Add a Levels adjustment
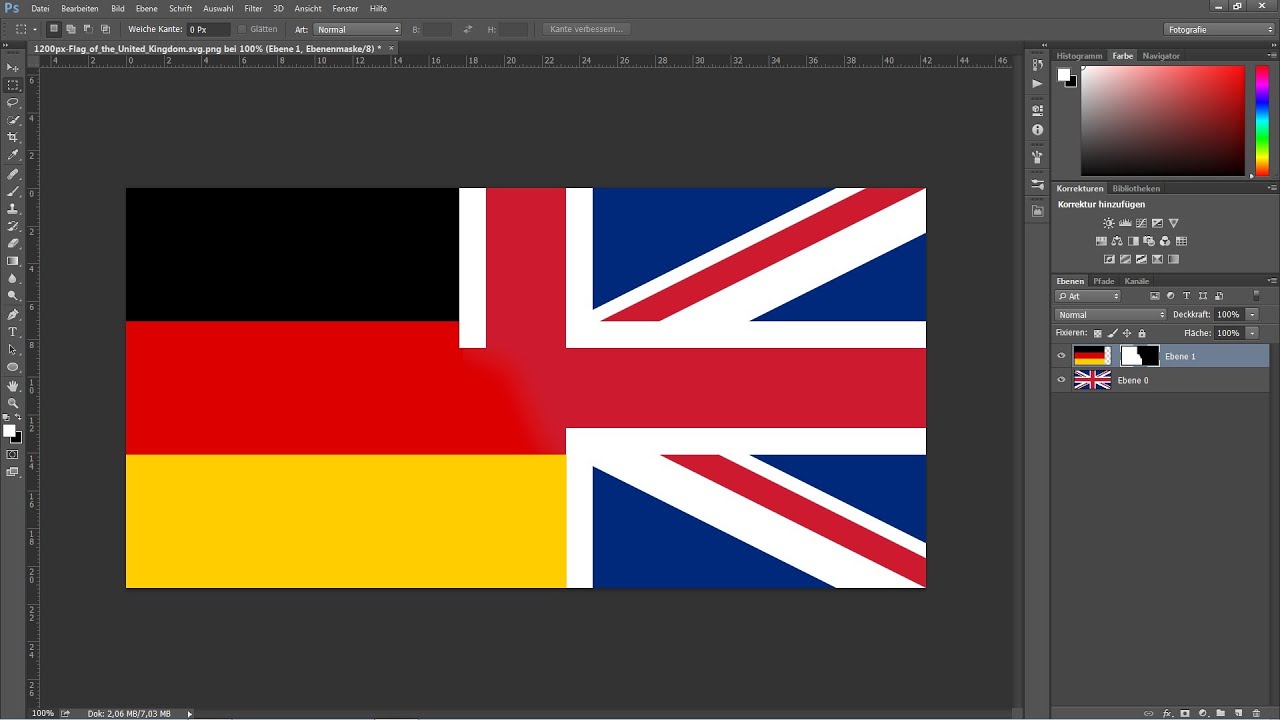This screenshot has width=1280, height=720. (1125, 223)
